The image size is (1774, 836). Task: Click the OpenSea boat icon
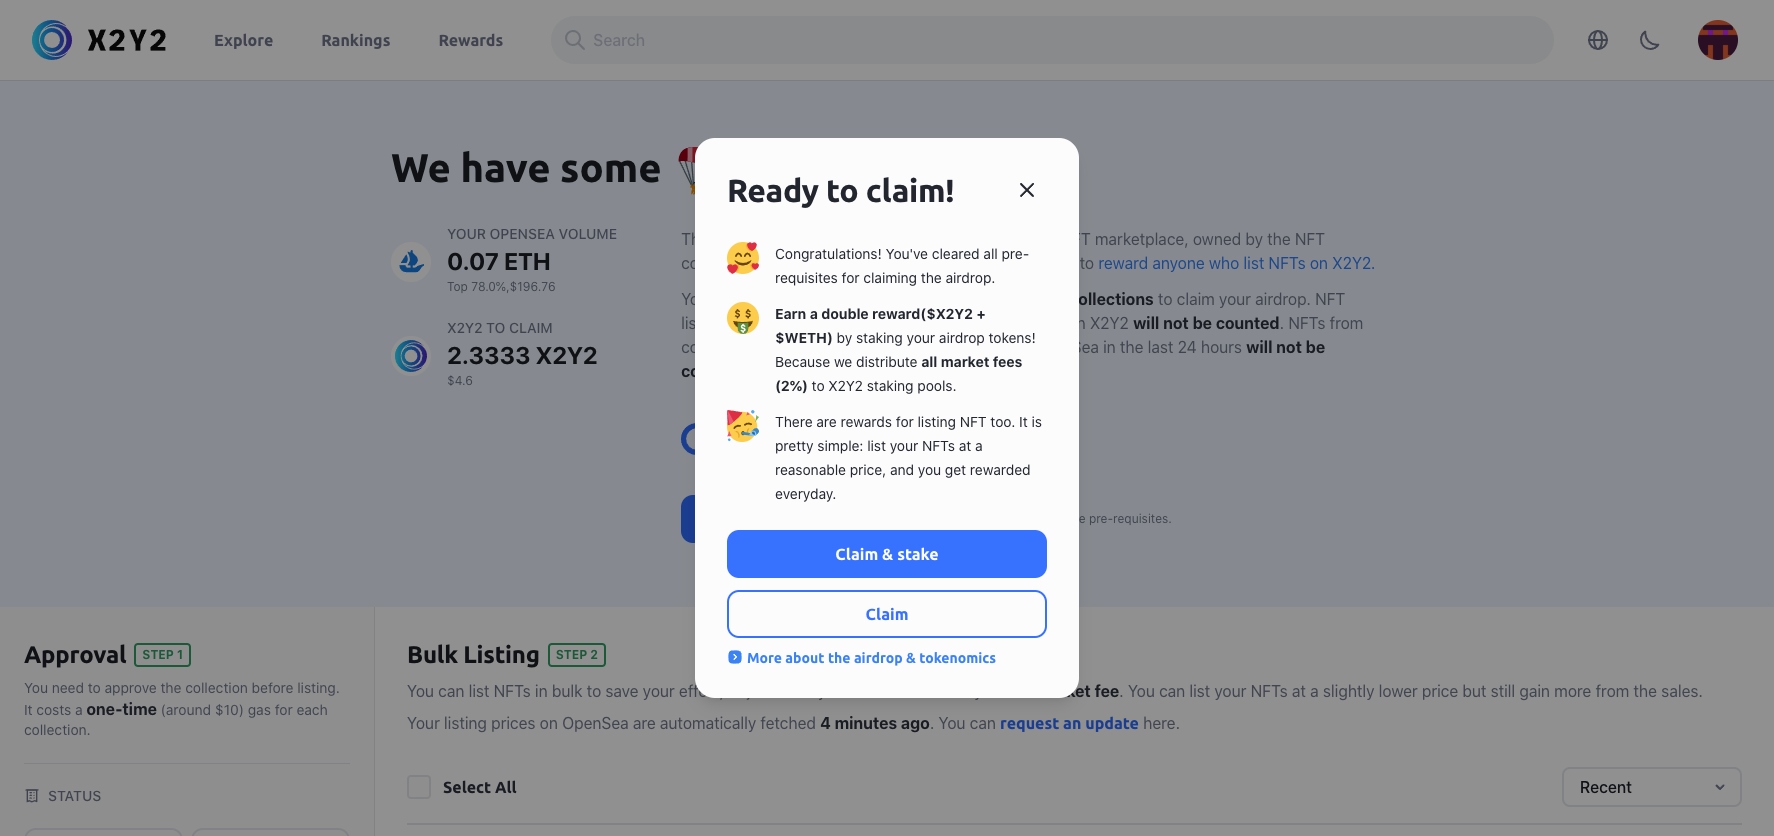tap(411, 262)
